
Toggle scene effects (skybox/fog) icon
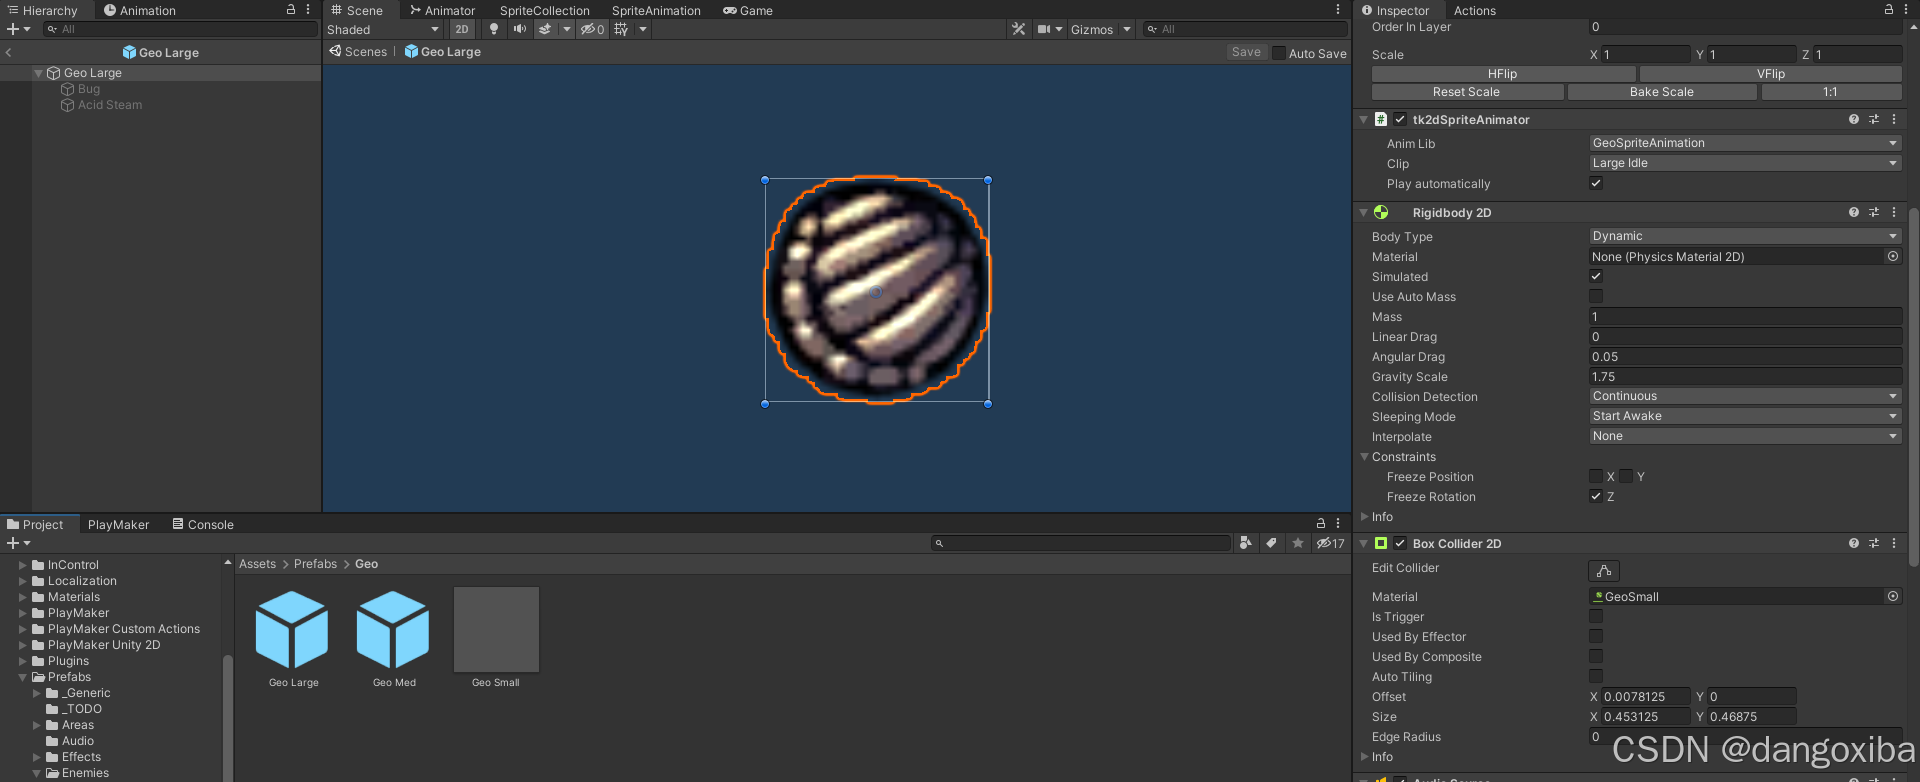[545, 29]
